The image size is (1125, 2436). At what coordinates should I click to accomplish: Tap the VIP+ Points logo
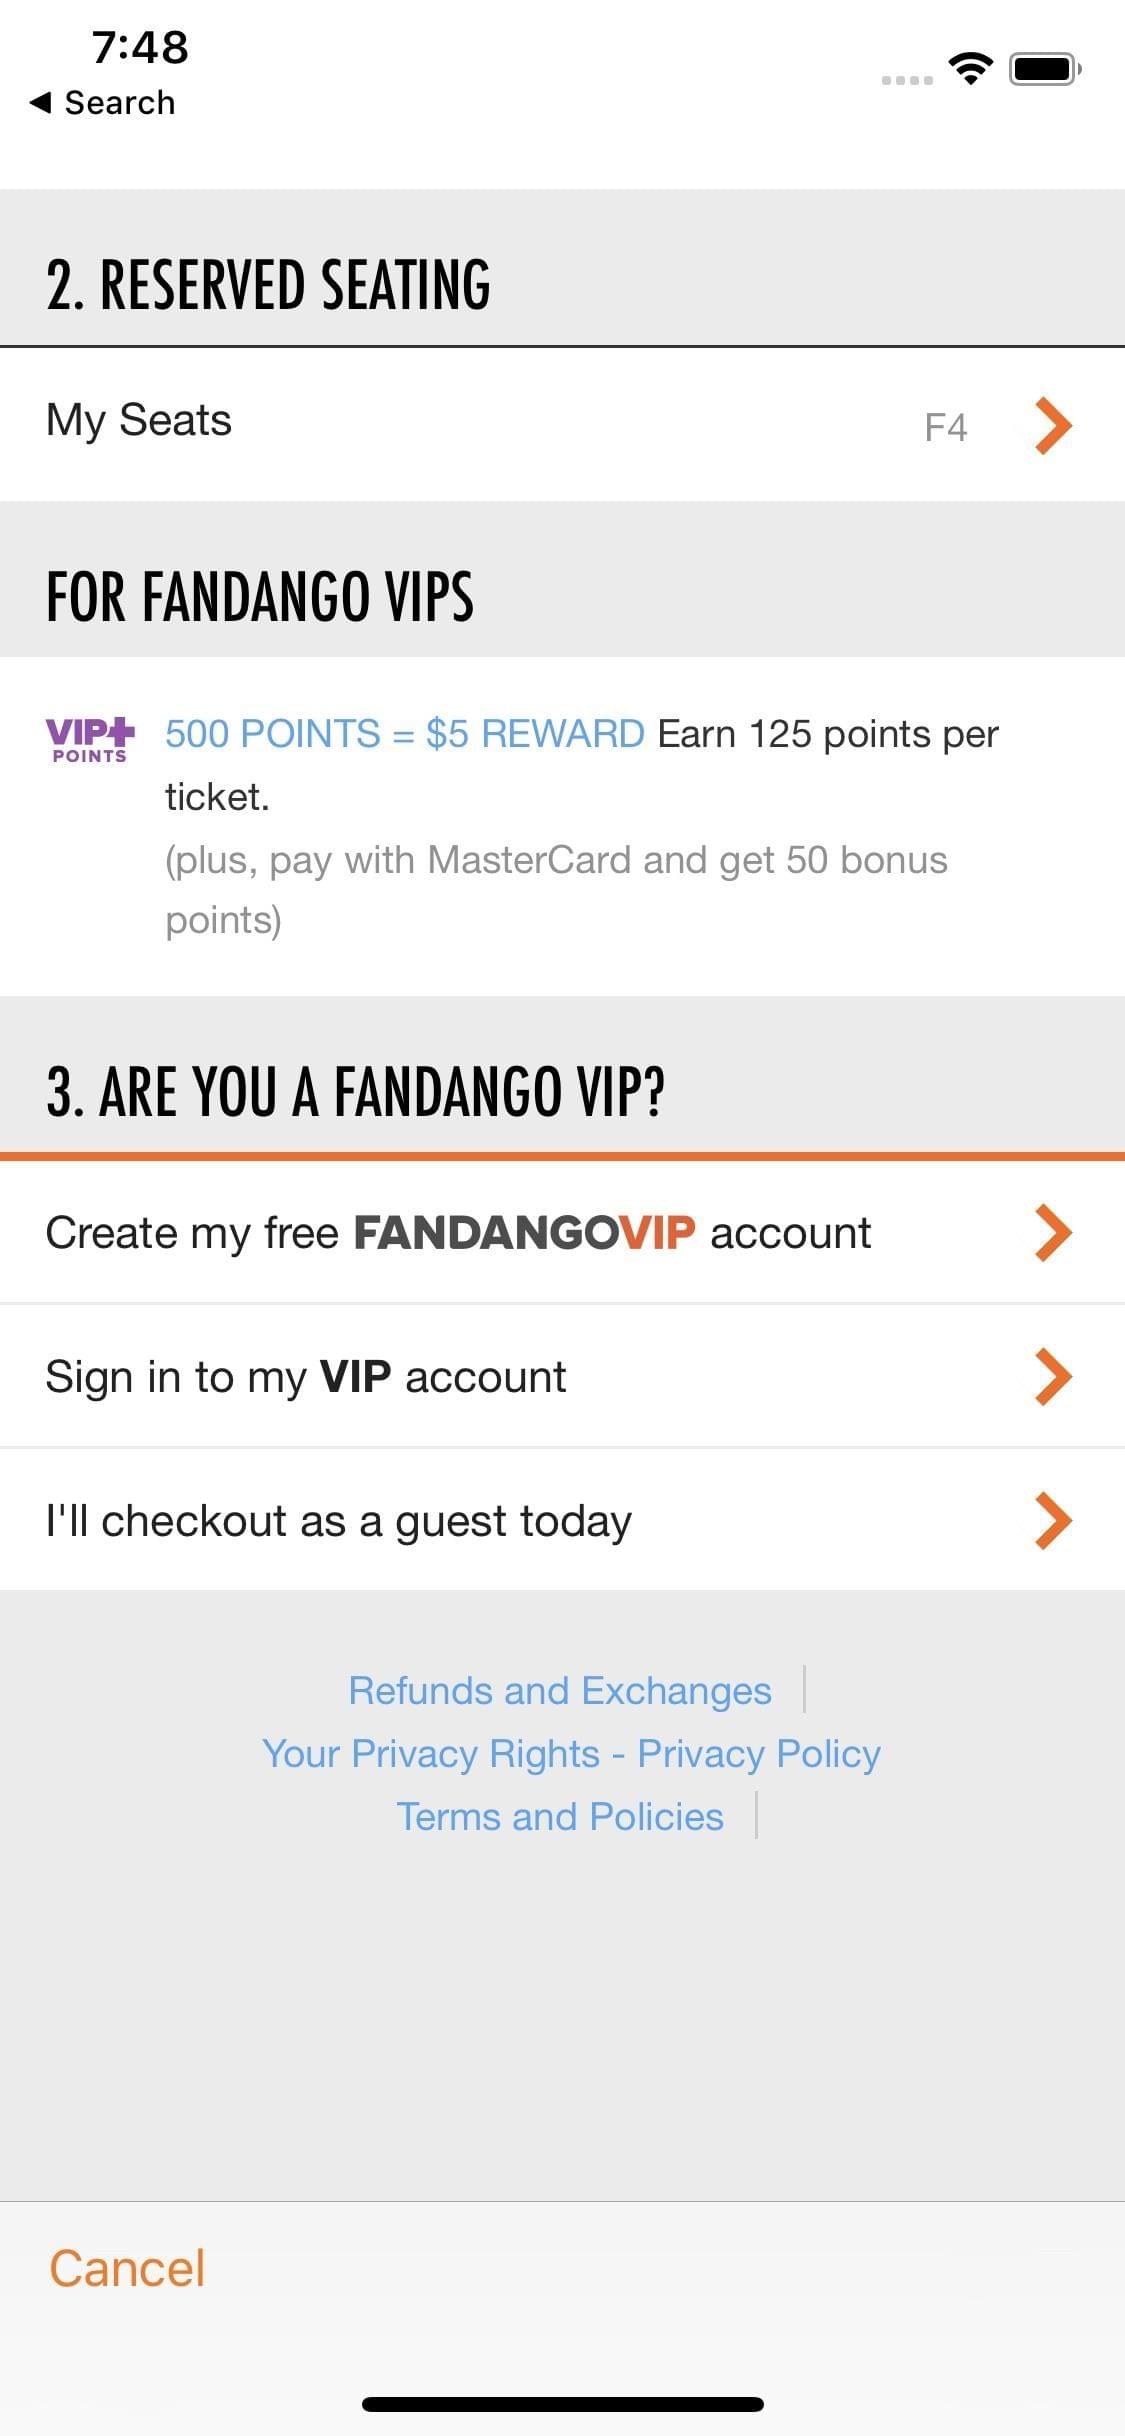pos(89,740)
